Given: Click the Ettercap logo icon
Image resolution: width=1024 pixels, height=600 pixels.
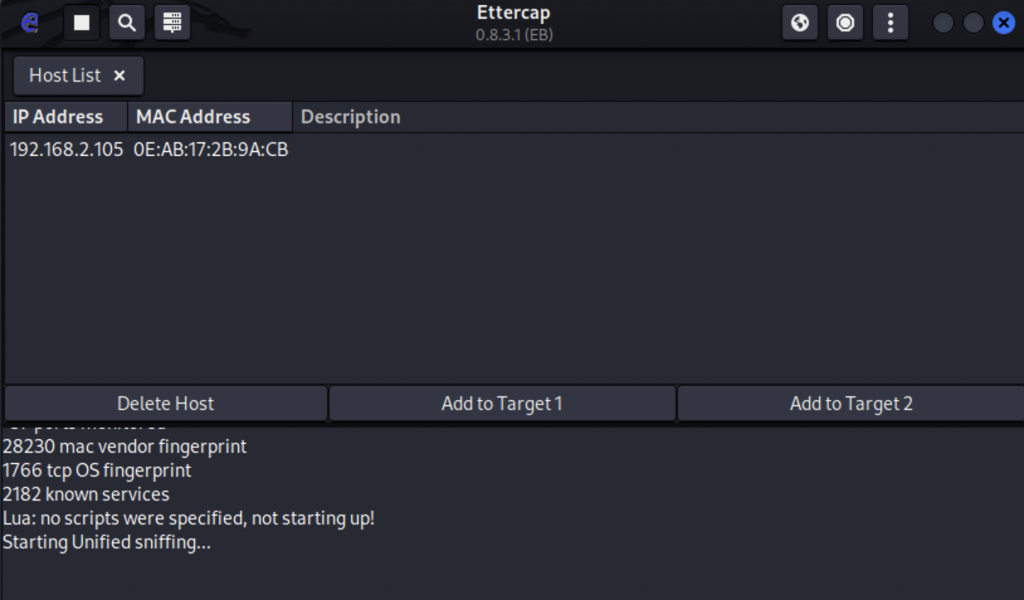Looking at the screenshot, I should pos(29,23).
